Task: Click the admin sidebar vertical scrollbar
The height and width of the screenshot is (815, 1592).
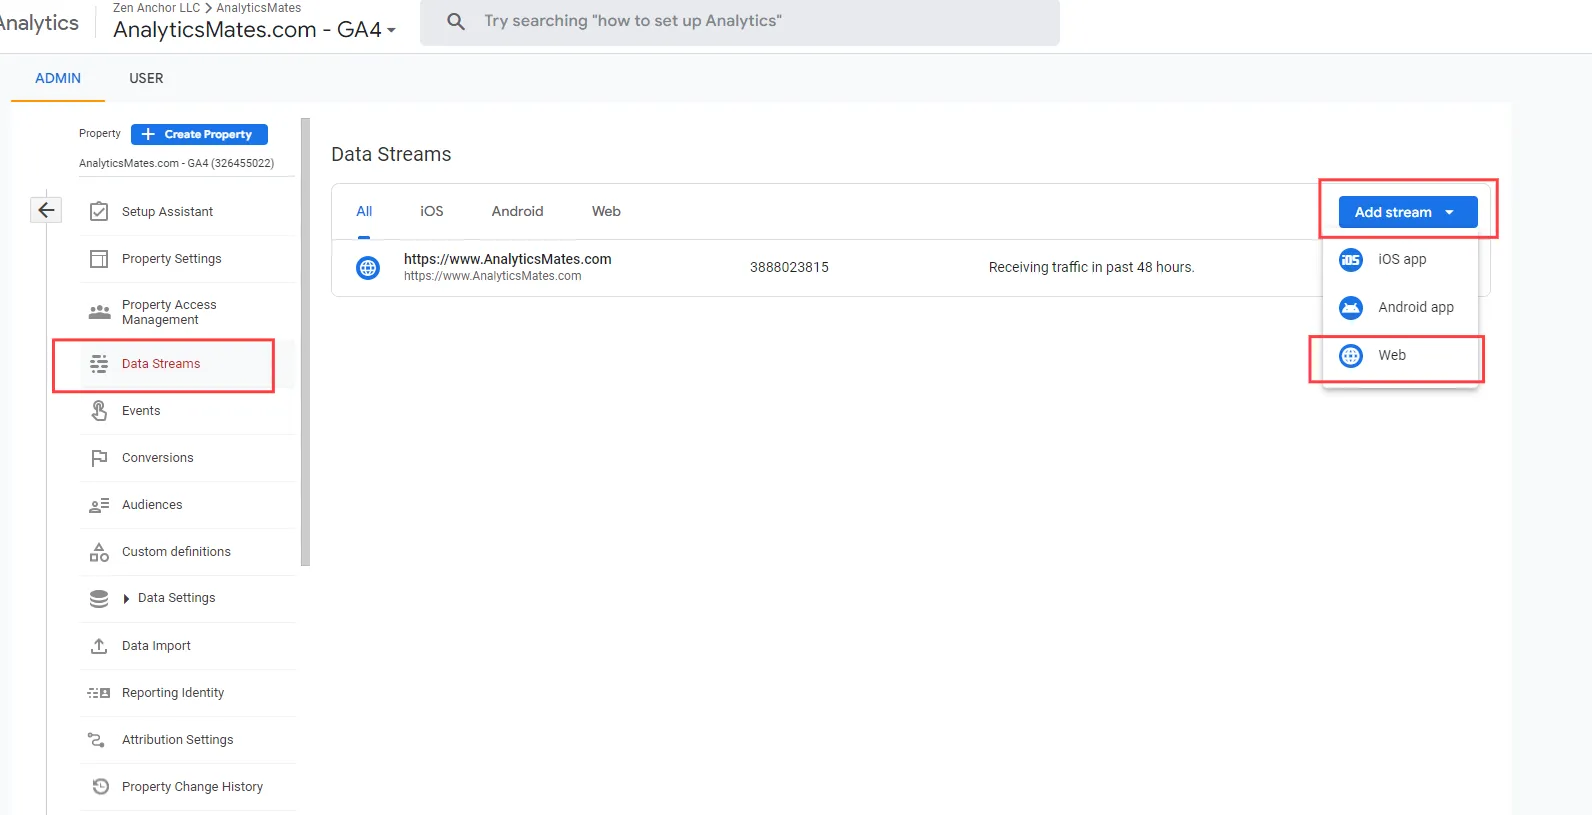Action: point(305,342)
